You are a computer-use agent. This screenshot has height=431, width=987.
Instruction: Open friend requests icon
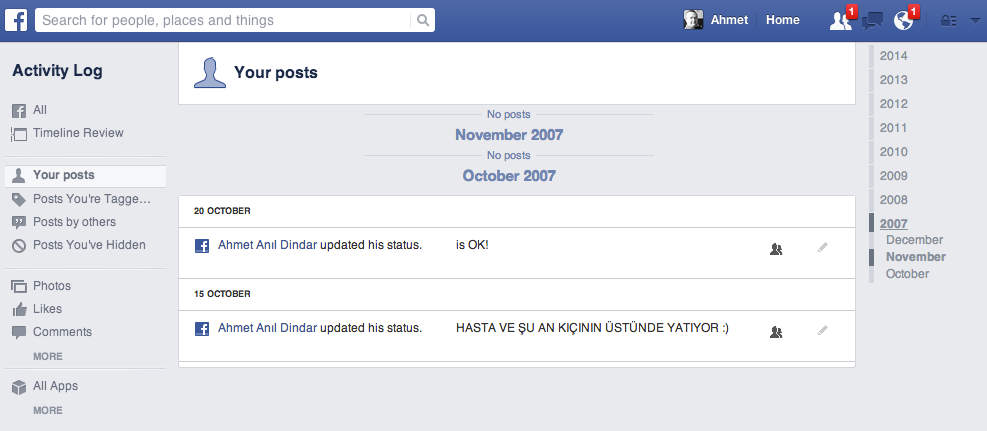click(842, 21)
